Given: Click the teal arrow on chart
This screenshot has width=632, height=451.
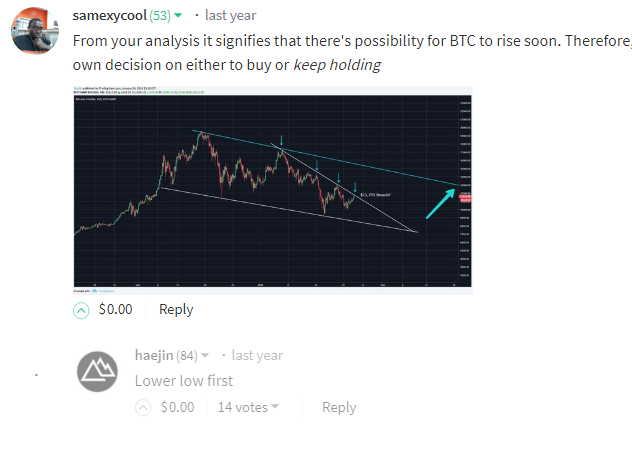Looking at the screenshot, I should 441,204.
